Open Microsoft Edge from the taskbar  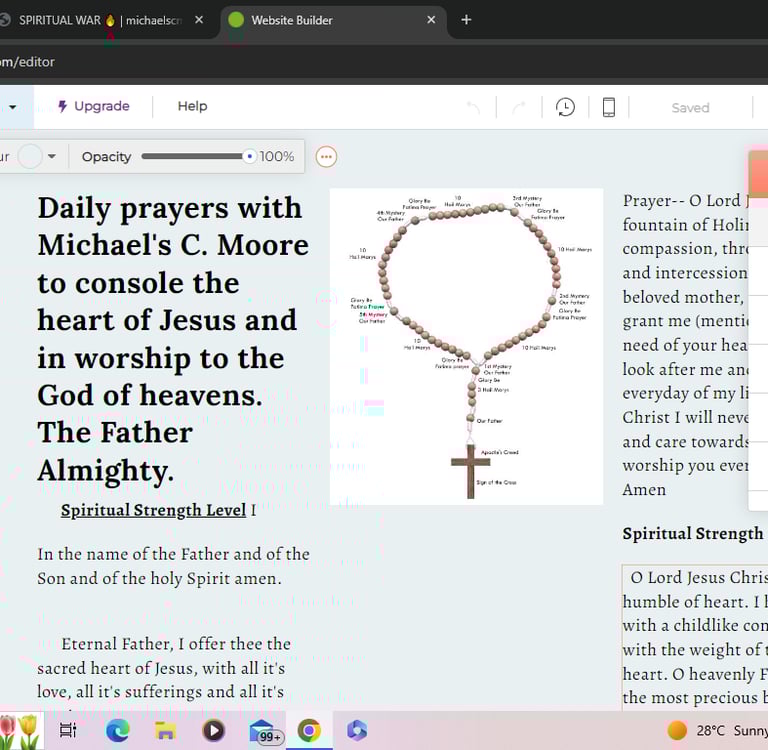[118, 730]
